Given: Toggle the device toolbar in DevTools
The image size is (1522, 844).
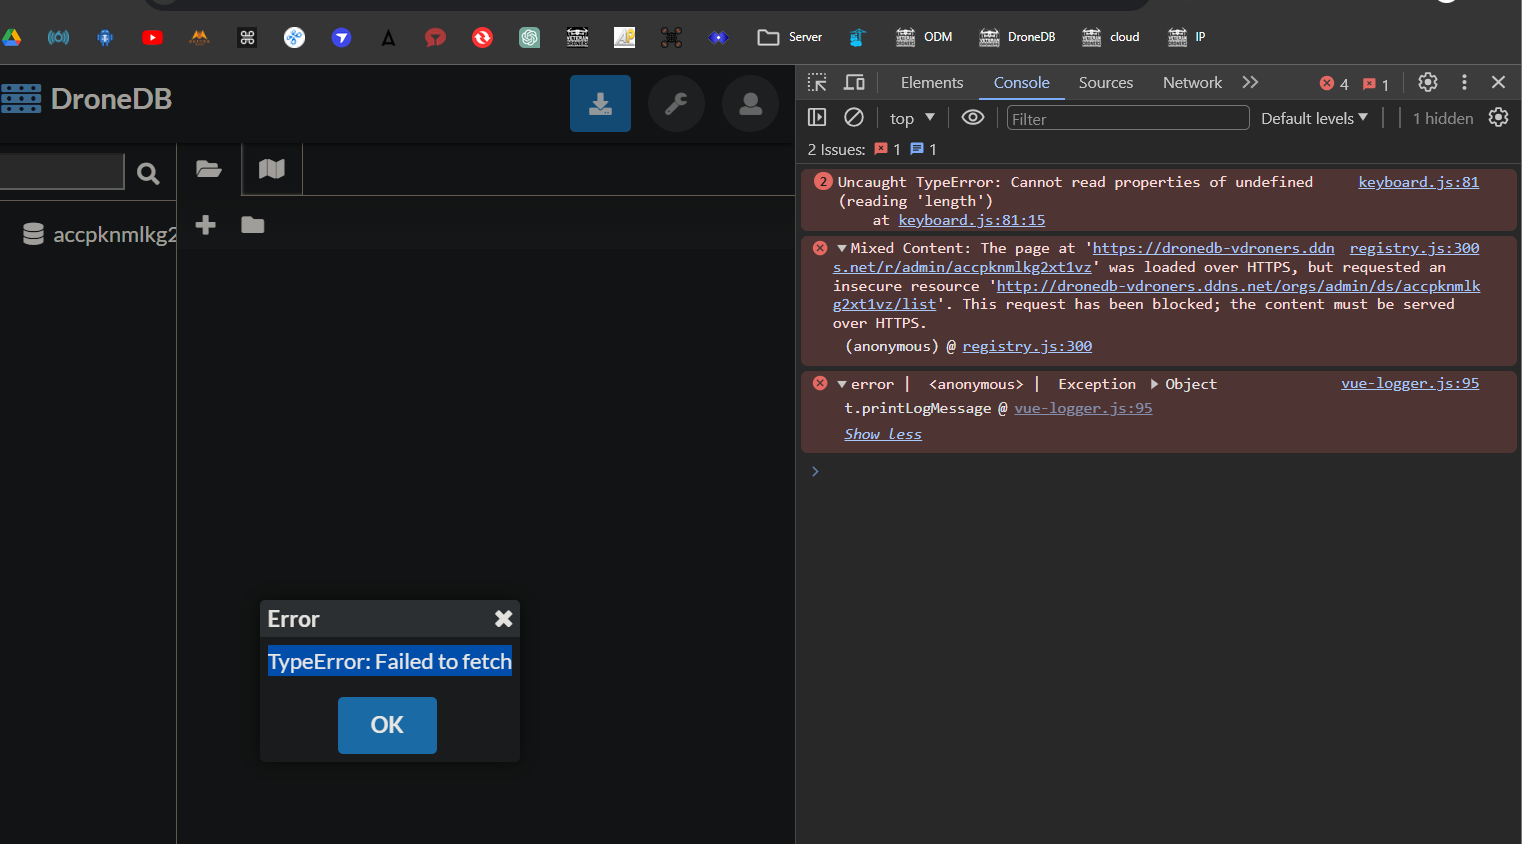Looking at the screenshot, I should [x=854, y=82].
